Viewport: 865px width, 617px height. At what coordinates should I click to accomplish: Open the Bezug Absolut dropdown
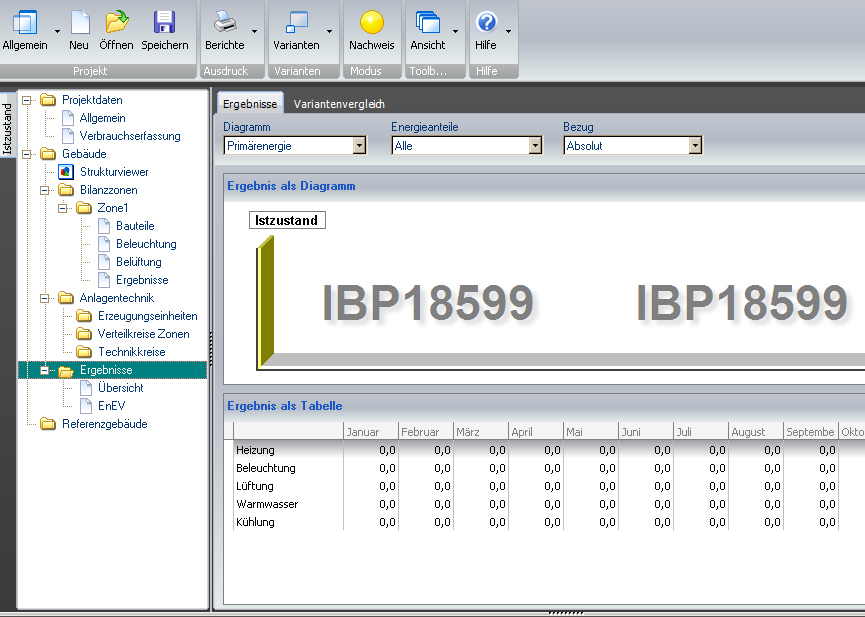[695, 146]
